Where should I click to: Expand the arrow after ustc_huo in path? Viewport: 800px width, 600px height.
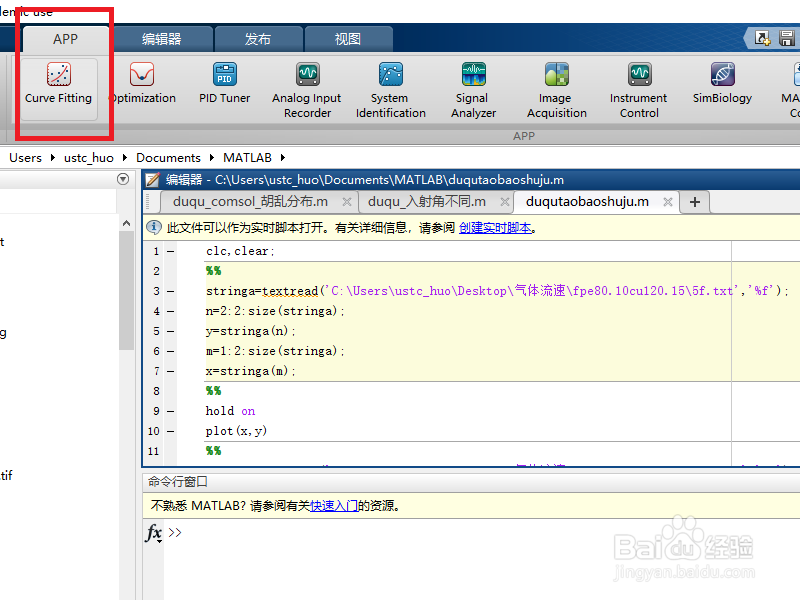pyautogui.click(x=124, y=158)
